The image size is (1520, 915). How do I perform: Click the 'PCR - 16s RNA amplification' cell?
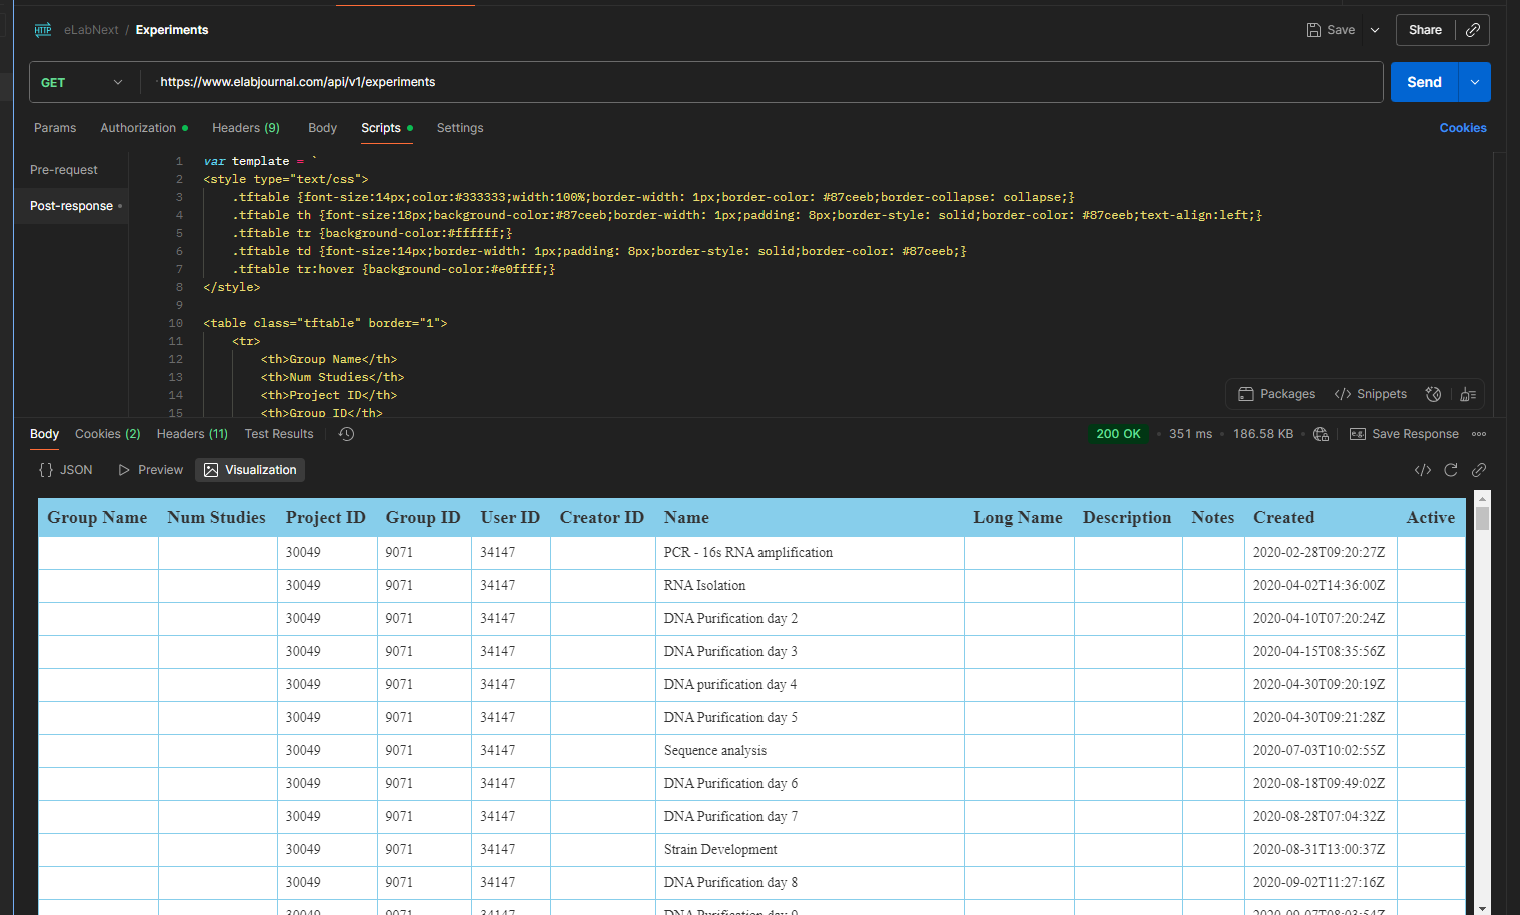coord(809,553)
